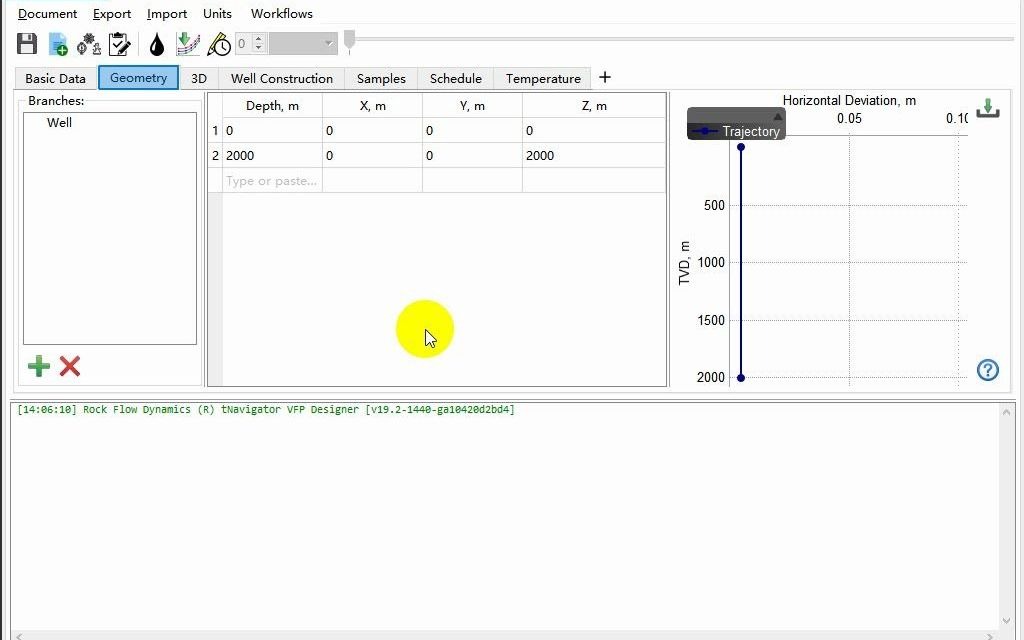This screenshot has width=1024, height=640.
Task: Add a new branch with the green plus
Action: point(38,366)
